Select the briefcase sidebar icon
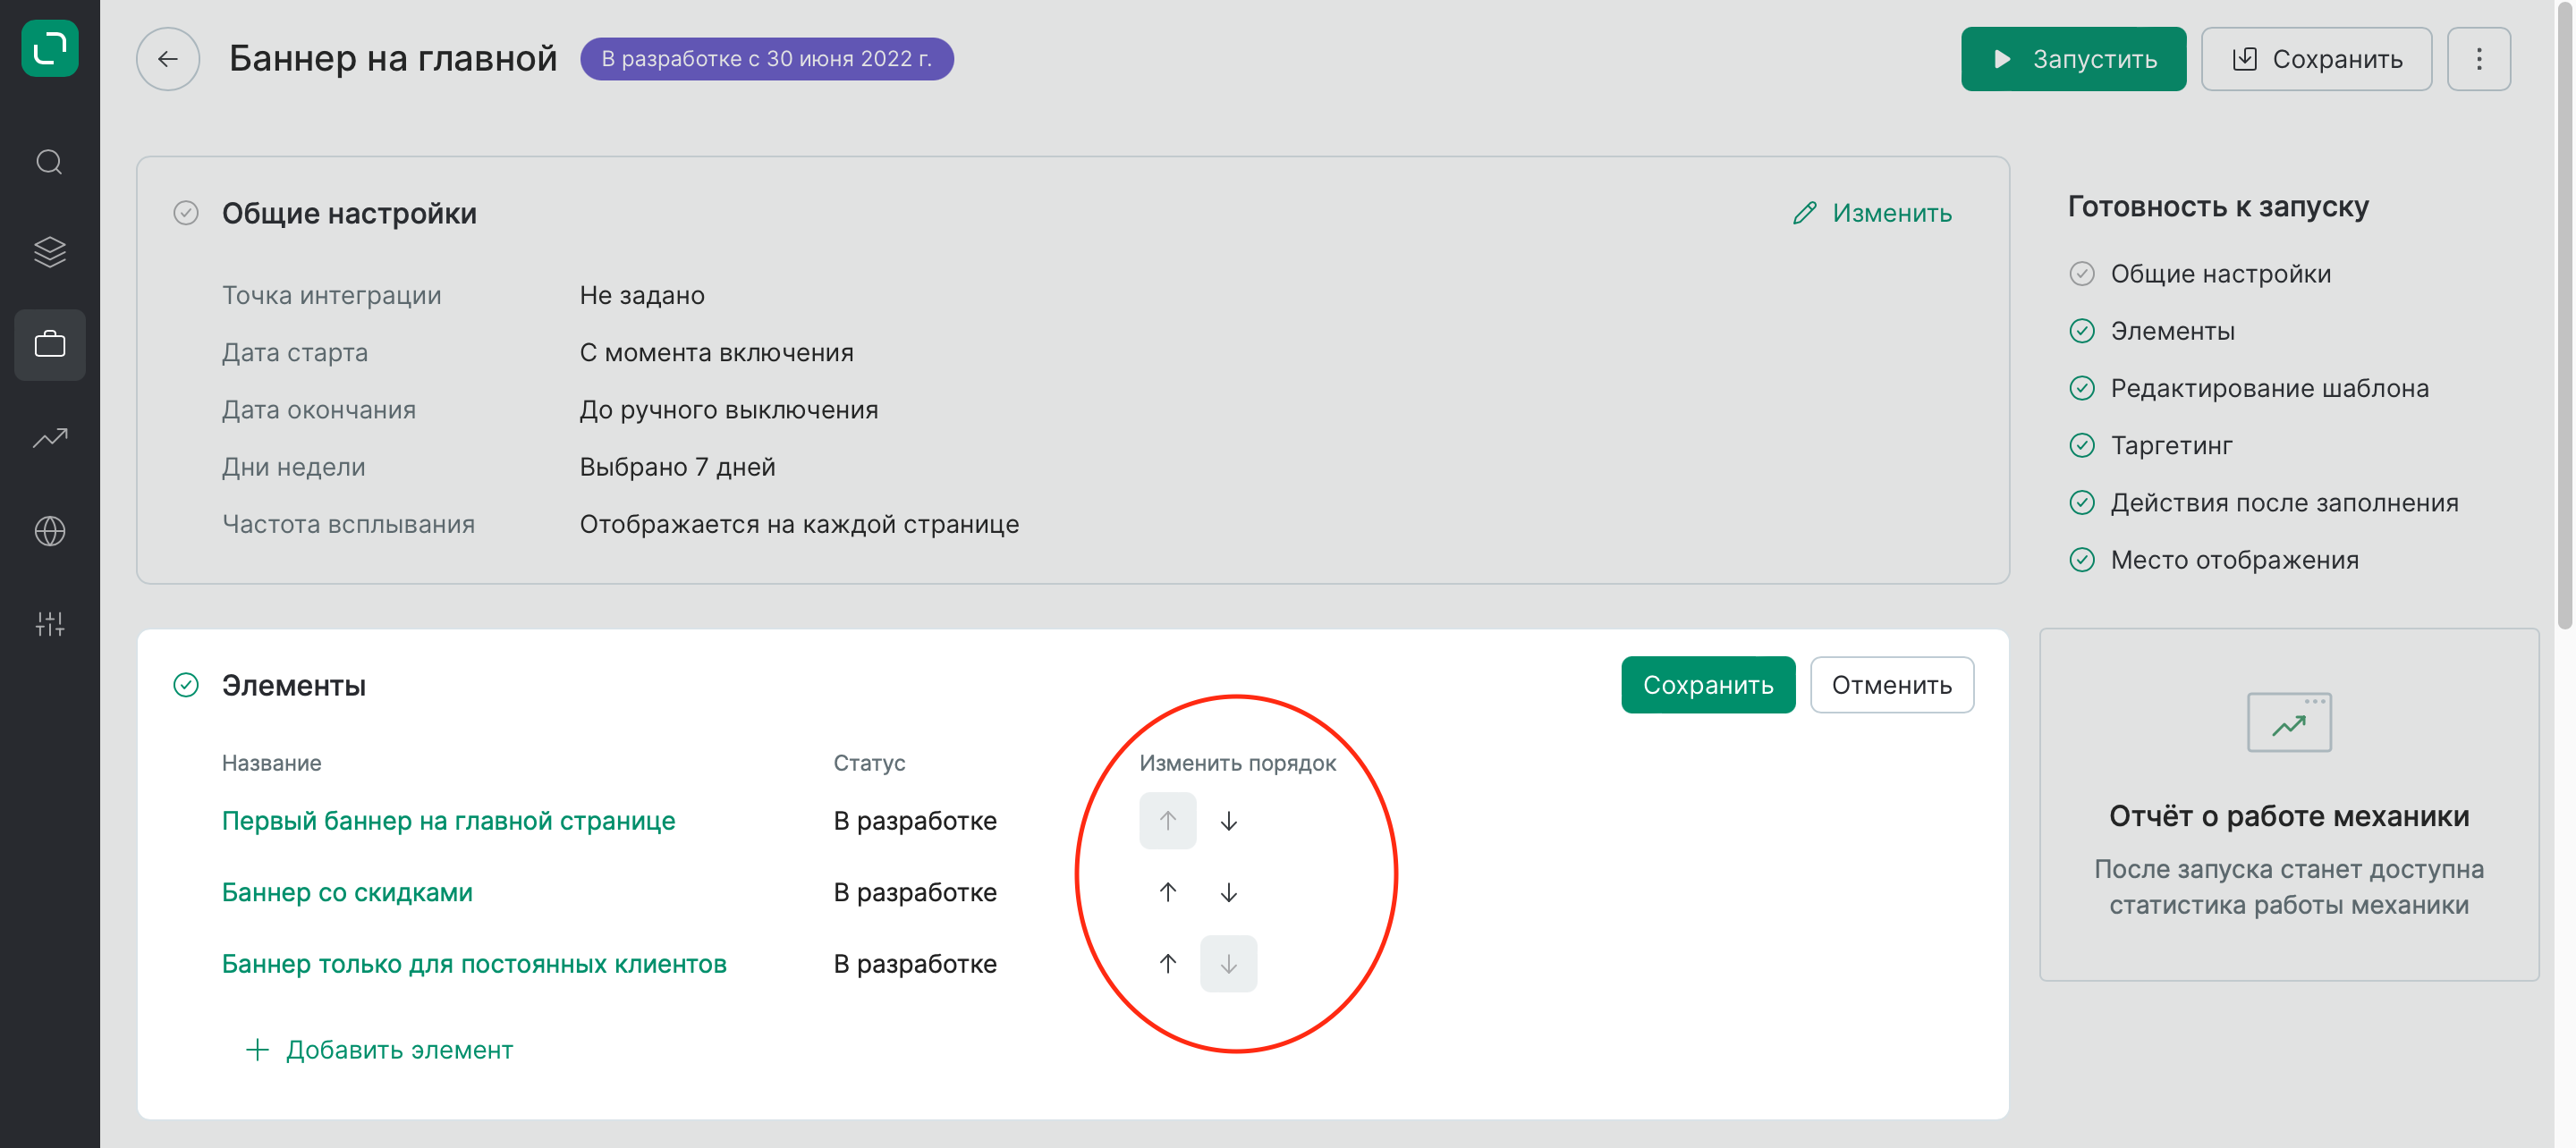Viewport: 2576px width, 1148px height. coord(50,345)
